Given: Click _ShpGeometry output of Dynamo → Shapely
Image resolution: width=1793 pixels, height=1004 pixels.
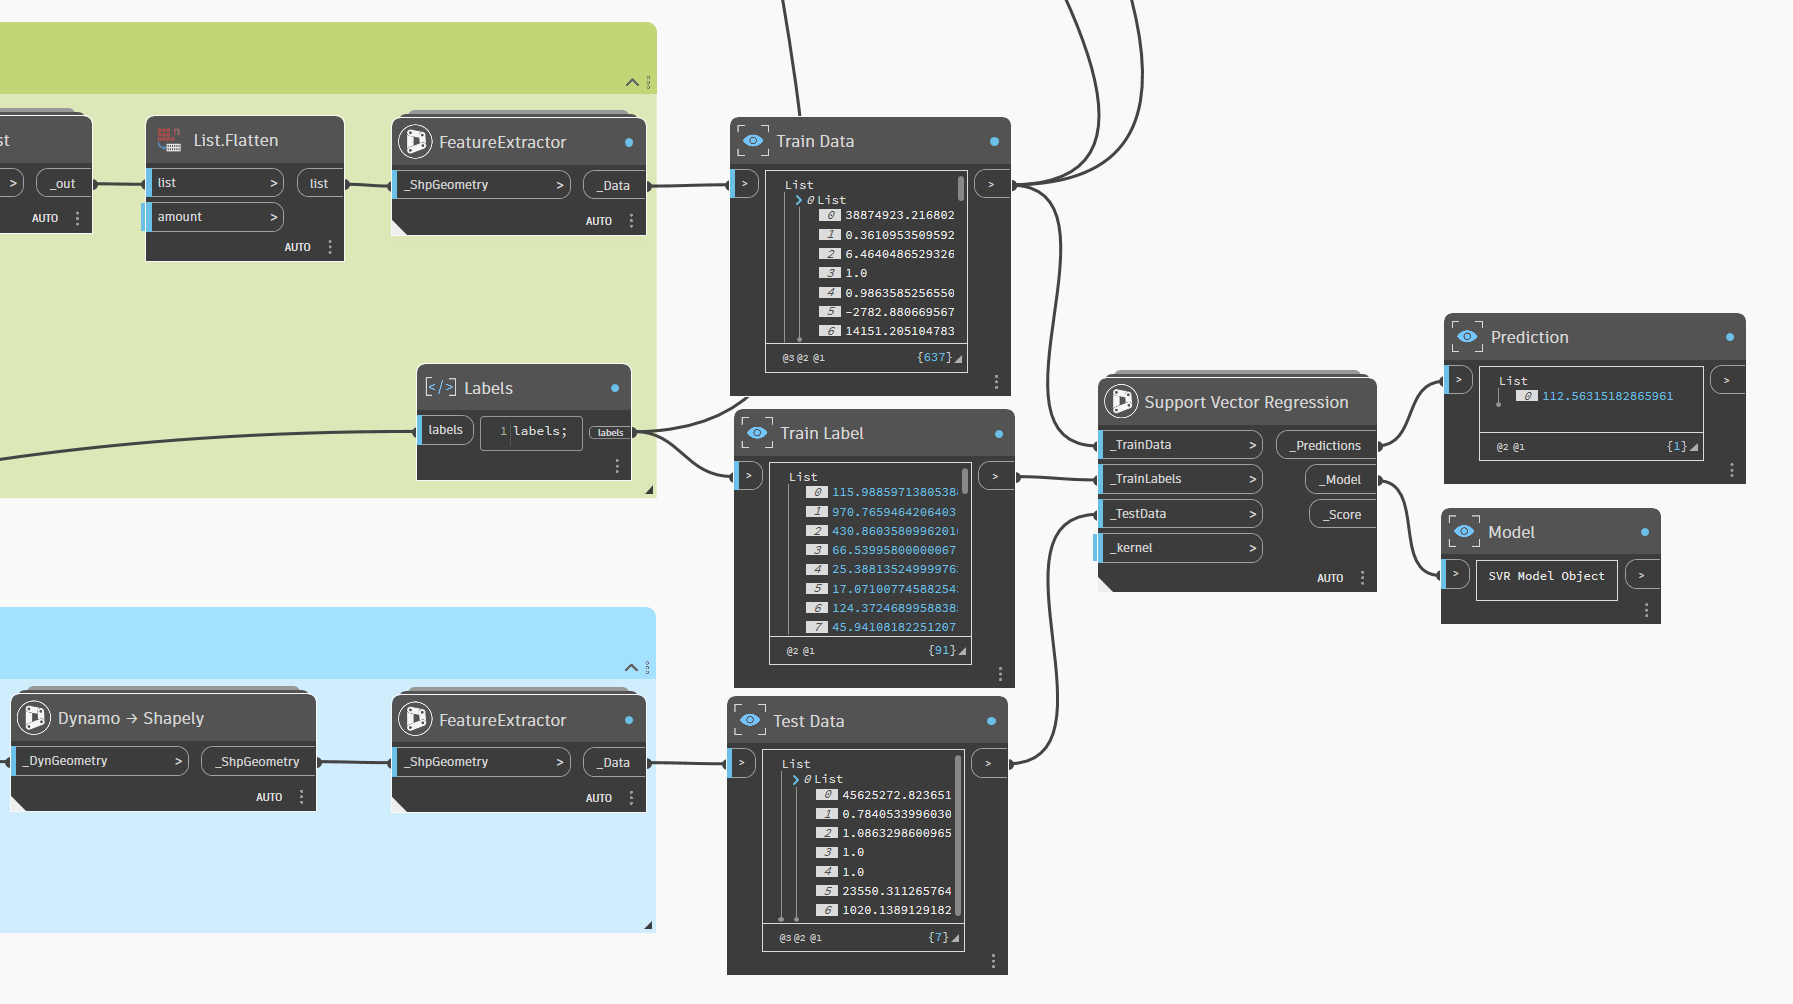Looking at the screenshot, I should [259, 761].
